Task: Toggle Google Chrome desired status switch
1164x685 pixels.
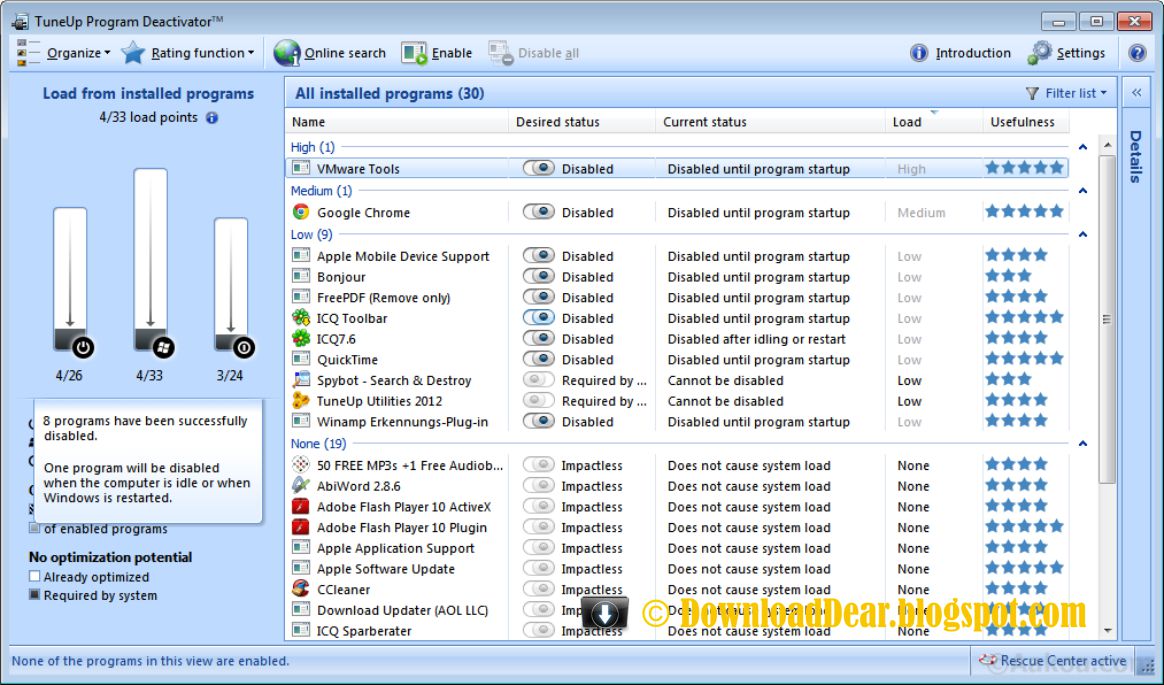Action: point(538,212)
